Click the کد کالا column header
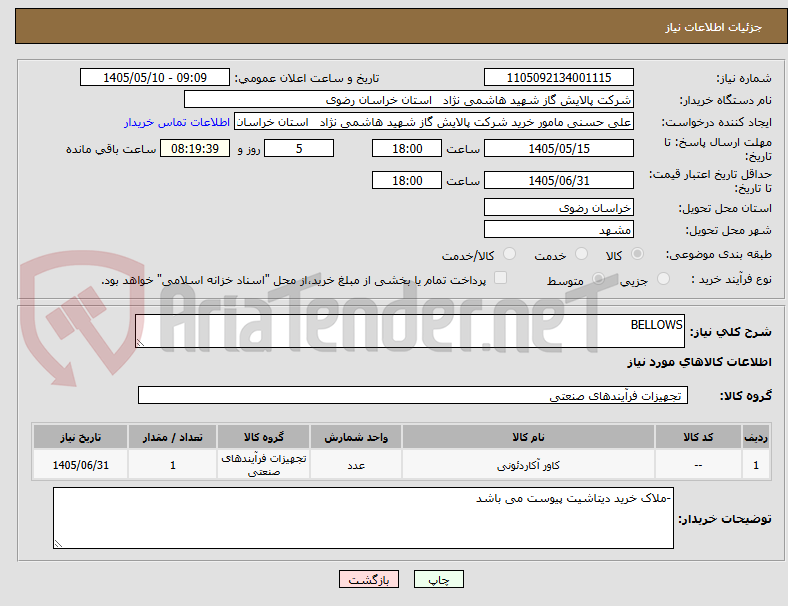The width and height of the screenshot is (788, 606). pyautogui.click(x=698, y=437)
